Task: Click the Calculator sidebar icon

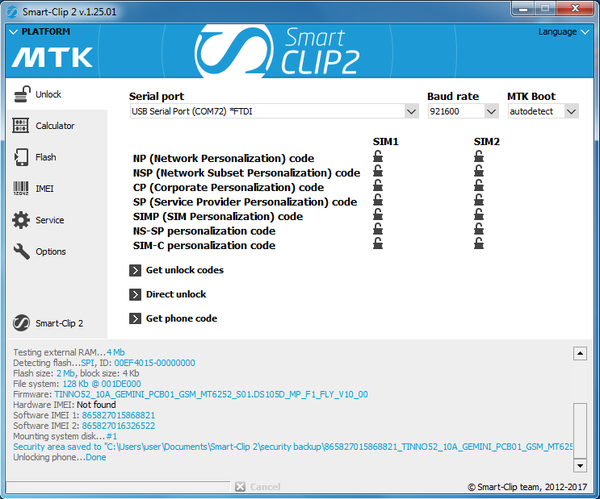Action: (x=20, y=126)
